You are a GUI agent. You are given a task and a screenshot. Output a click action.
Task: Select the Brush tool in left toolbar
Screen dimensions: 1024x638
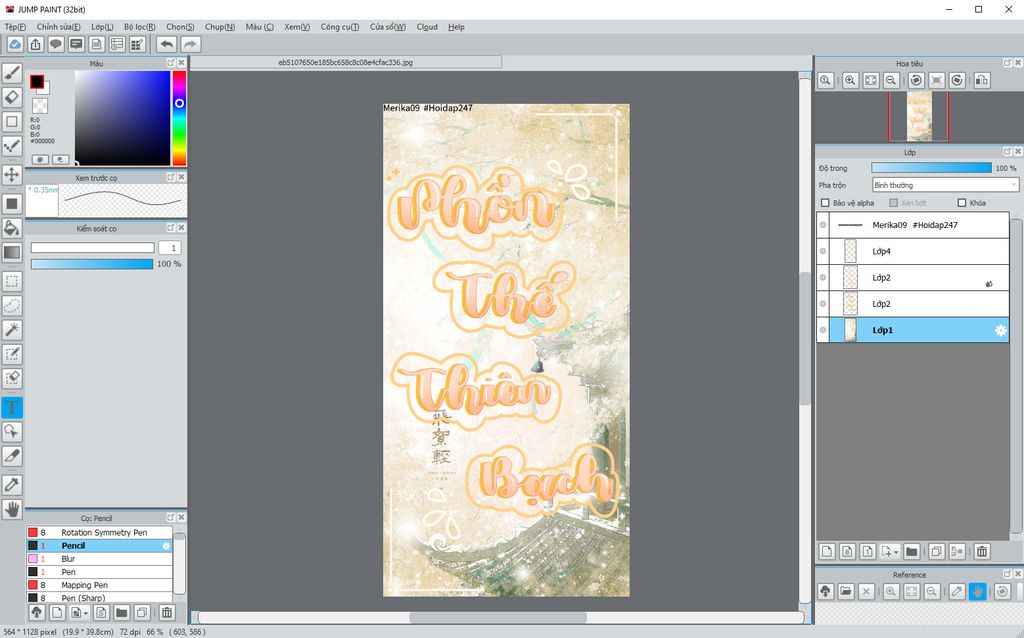(12, 73)
